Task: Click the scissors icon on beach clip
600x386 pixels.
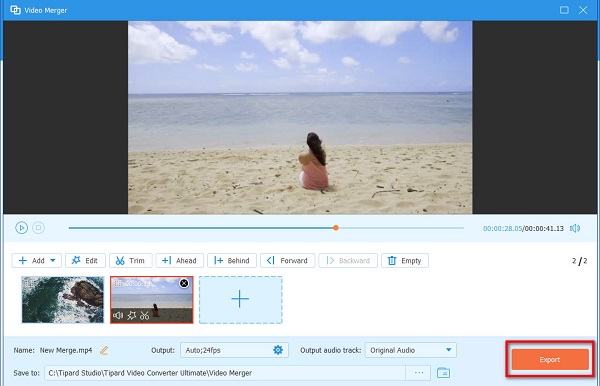Action: [x=144, y=316]
